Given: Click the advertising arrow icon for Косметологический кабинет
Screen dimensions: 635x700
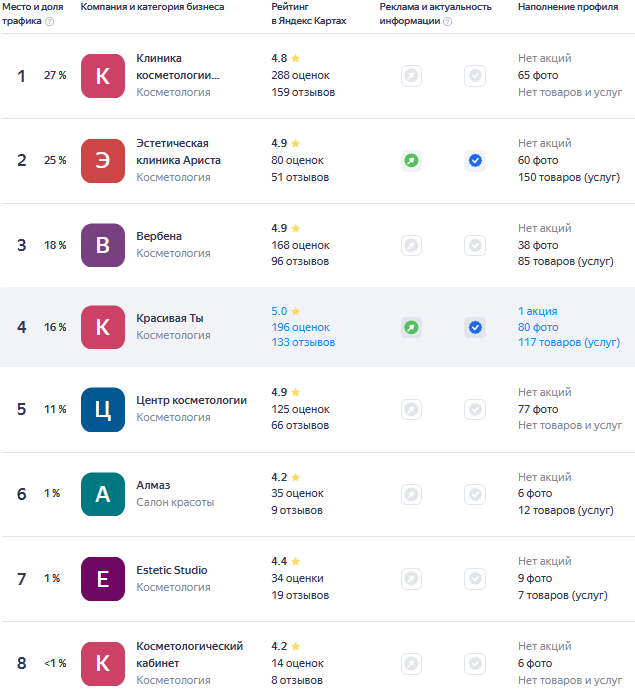Looking at the screenshot, I should pyautogui.click(x=411, y=664).
